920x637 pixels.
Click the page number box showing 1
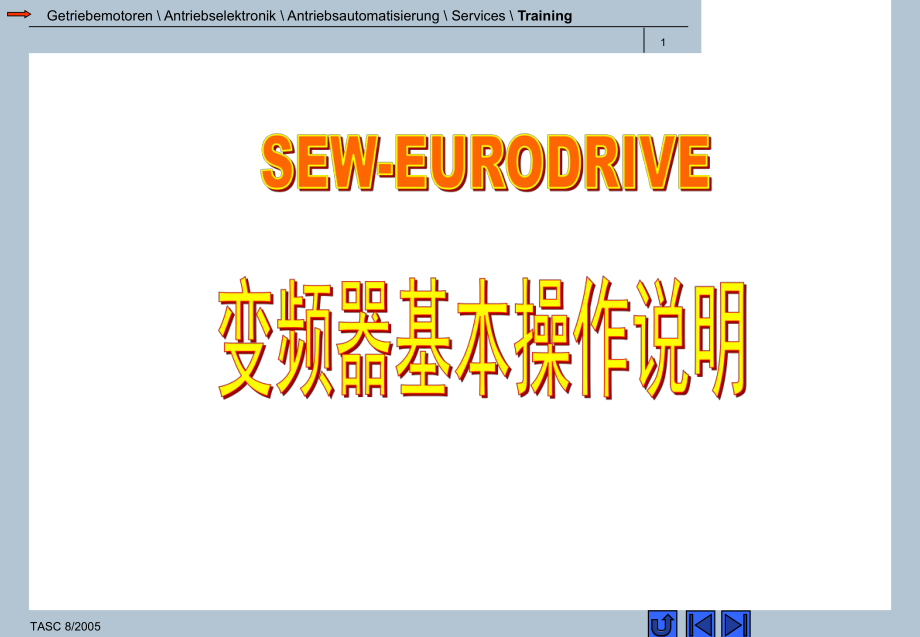coord(663,41)
